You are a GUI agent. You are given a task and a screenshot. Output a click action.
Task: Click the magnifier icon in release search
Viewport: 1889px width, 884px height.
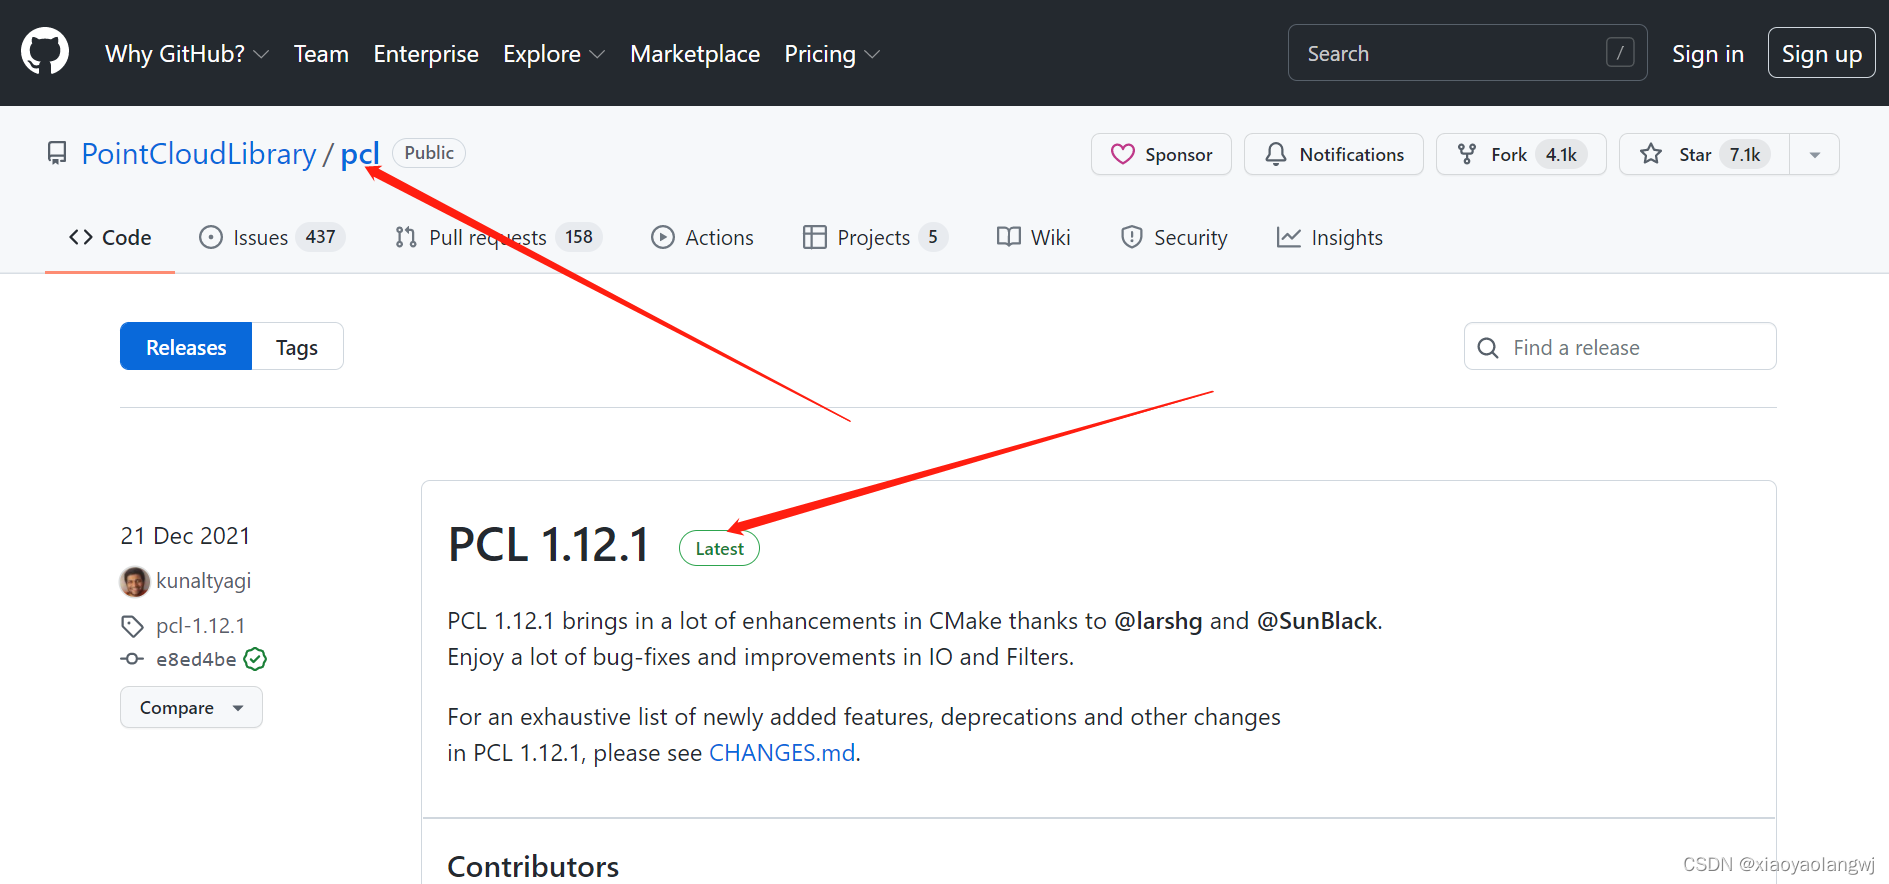(x=1488, y=348)
